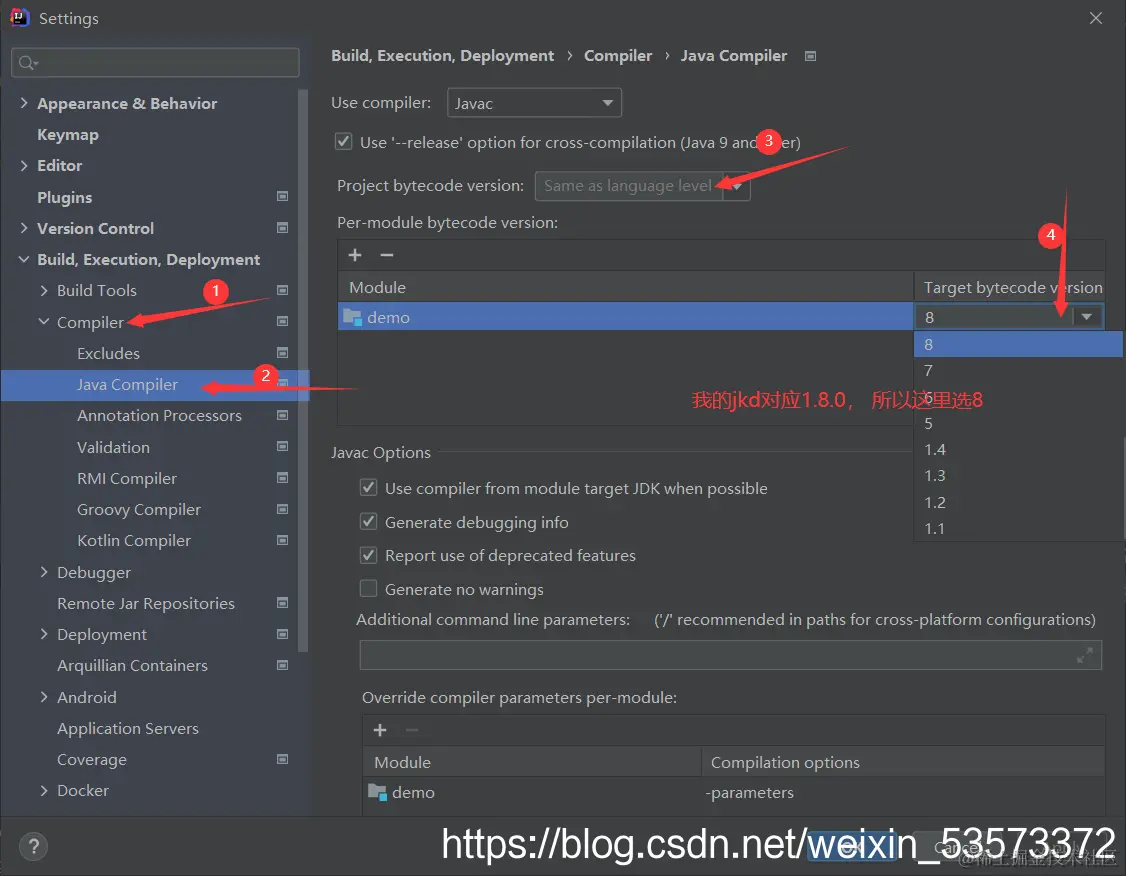Click project-level icon next to Plugins
This screenshot has width=1126, height=876.
282,197
